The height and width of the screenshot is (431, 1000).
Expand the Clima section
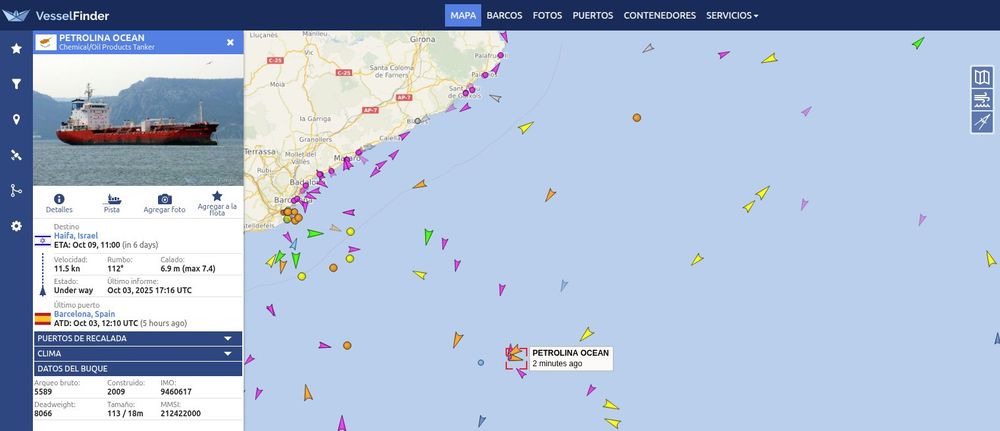click(138, 354)
